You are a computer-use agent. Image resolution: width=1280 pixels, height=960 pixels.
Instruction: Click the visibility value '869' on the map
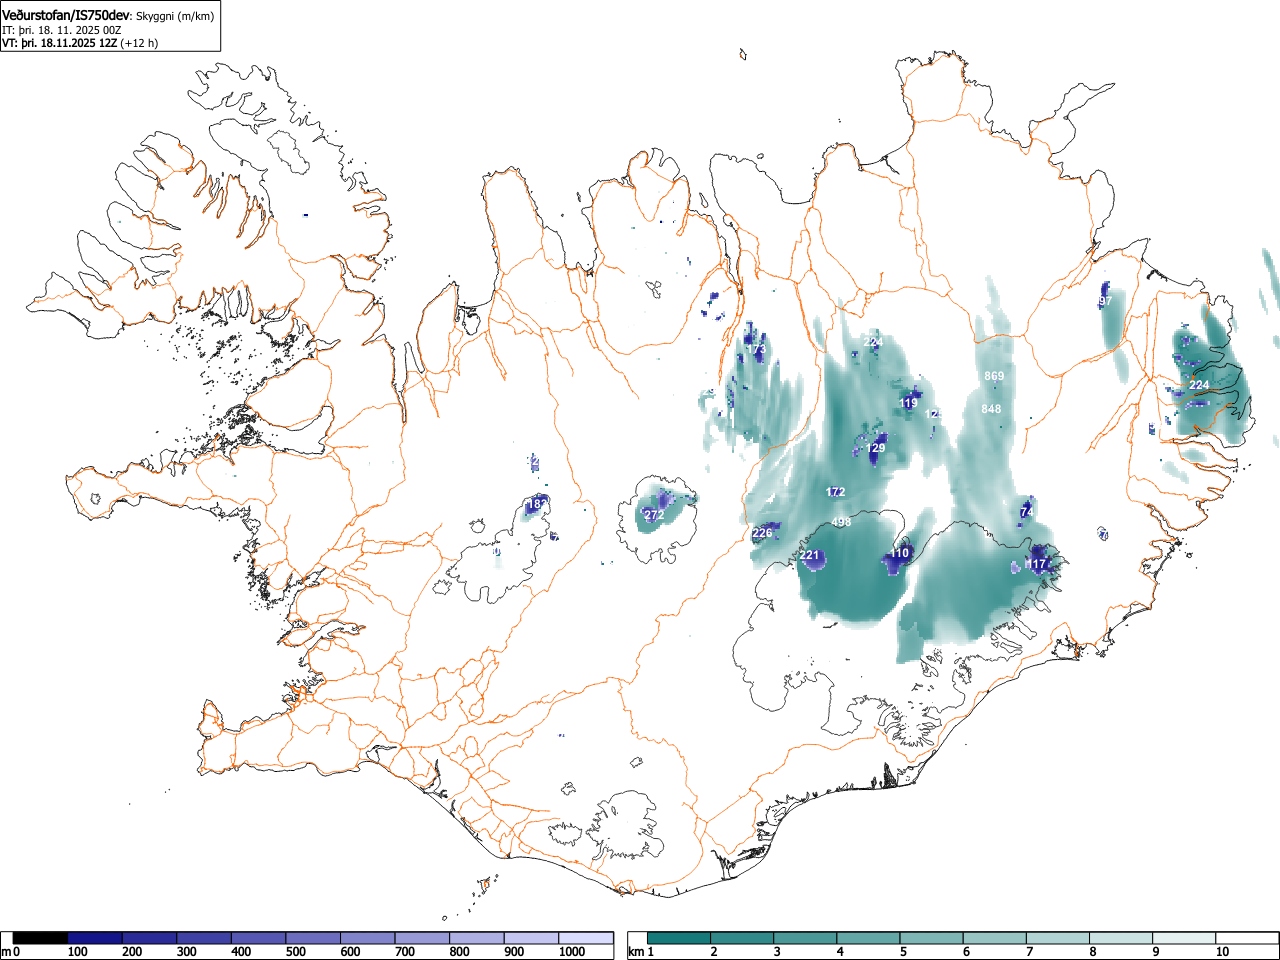[993, 376]
